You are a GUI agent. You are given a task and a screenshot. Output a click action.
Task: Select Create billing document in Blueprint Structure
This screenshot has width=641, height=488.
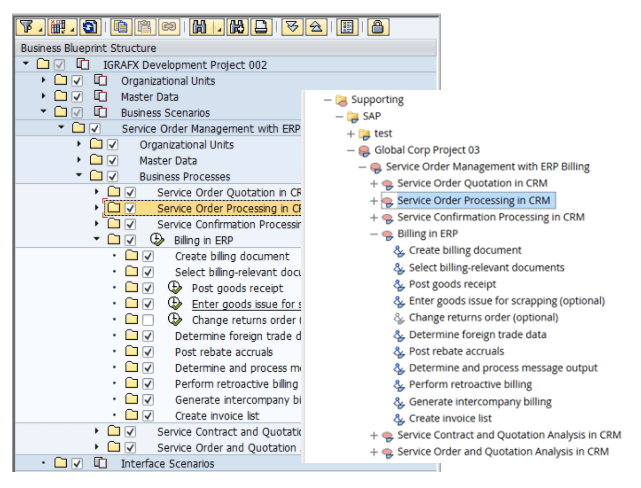click(232, 256)
